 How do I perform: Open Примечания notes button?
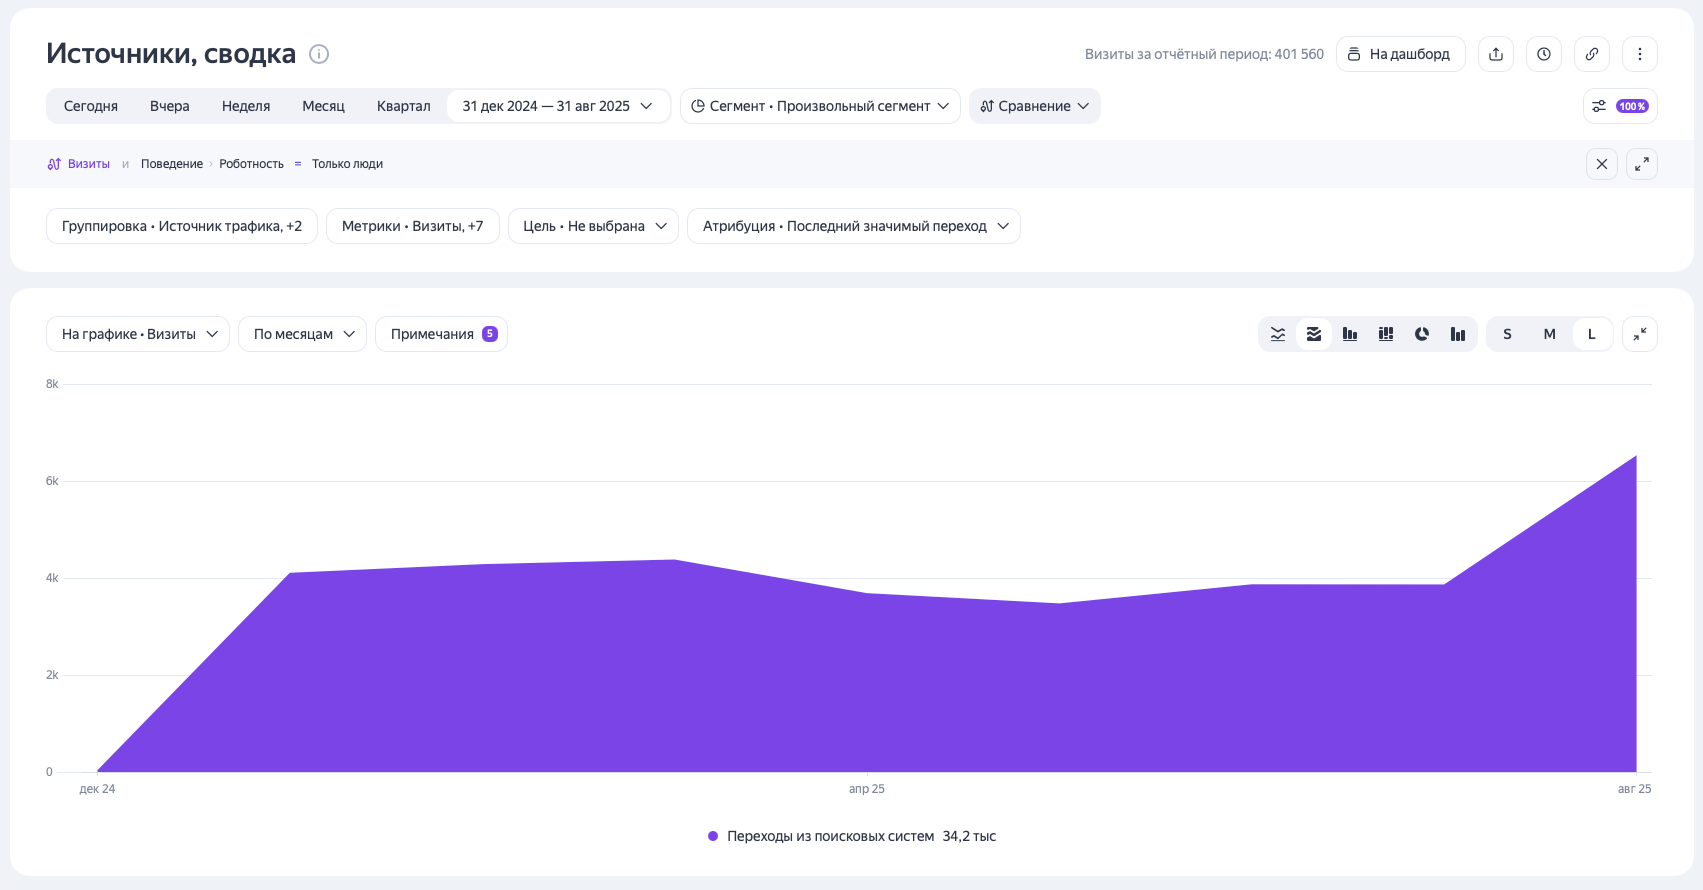click(441, 334)
